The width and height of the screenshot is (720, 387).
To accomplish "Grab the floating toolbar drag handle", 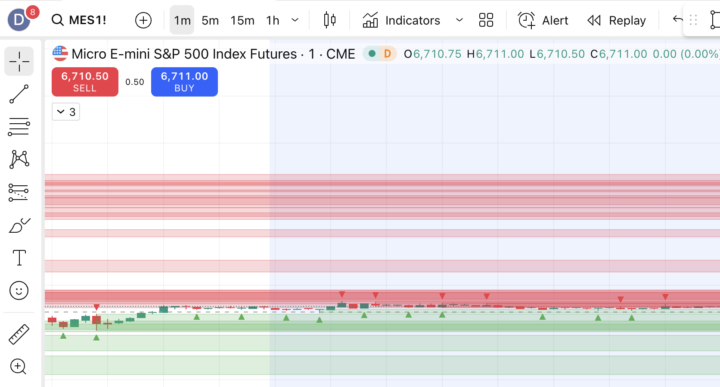I will 693,20.
